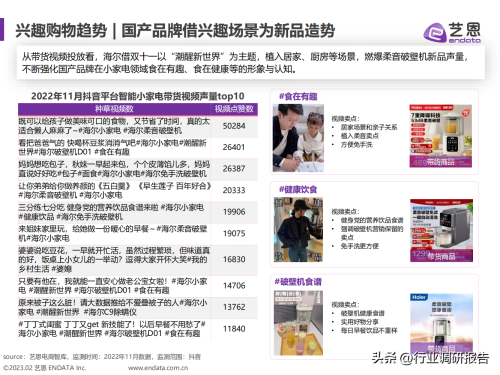Click bullet 居家场景和亲子关系

tap(369, 127)
